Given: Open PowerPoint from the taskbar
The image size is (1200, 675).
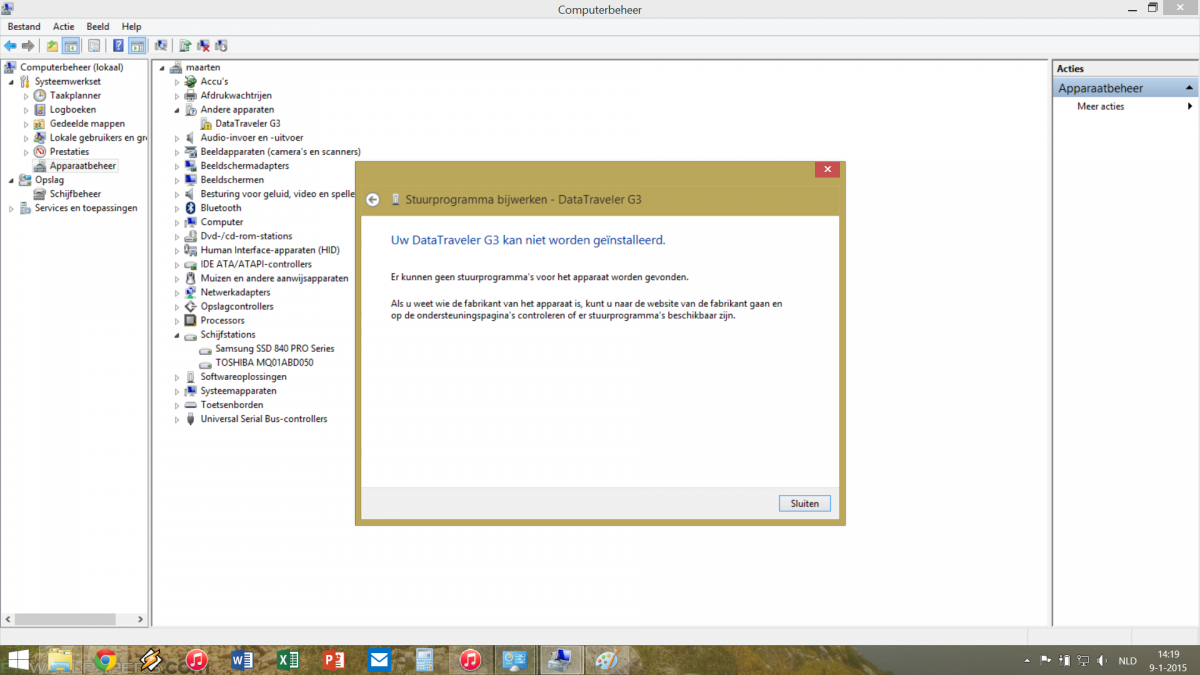Looking at the screenshot, I should point(333,660).
